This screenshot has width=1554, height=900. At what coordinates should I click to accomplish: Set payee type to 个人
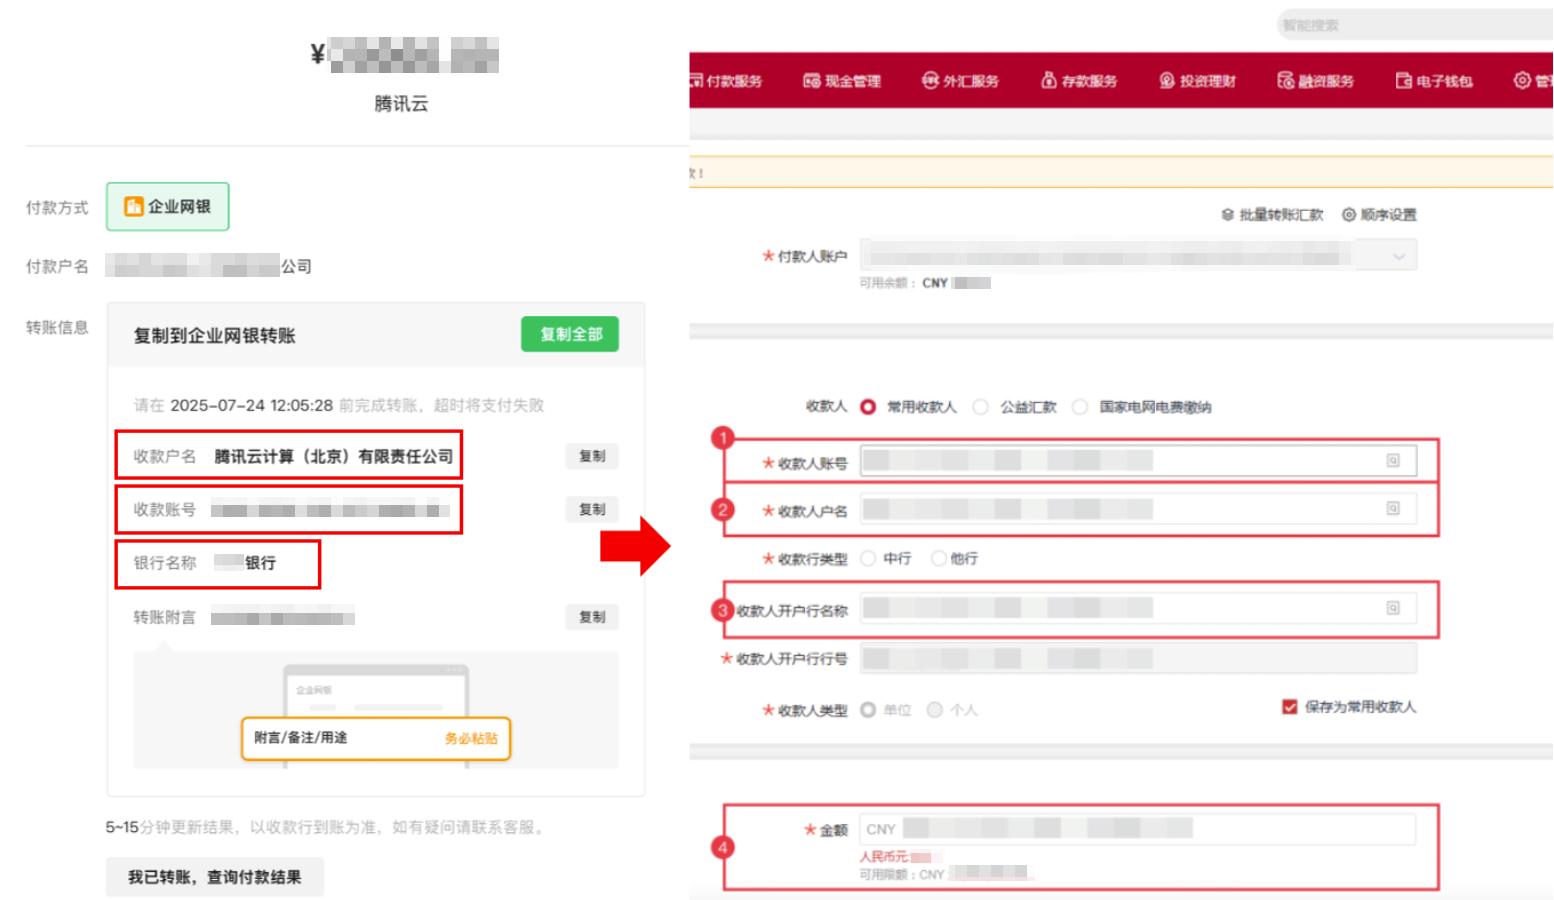tap(934, 710)
